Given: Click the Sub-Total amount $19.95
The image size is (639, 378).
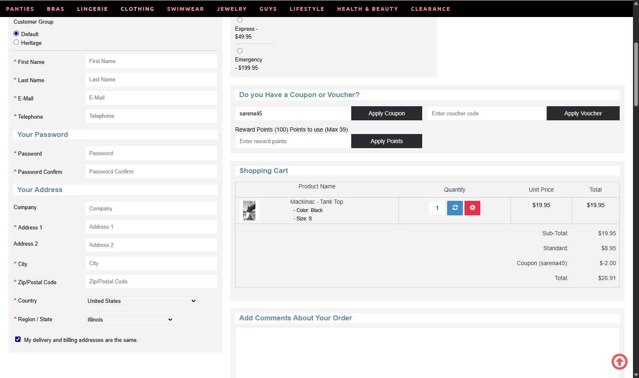Looking at the screenshot, I should click(x=607, y=233).
